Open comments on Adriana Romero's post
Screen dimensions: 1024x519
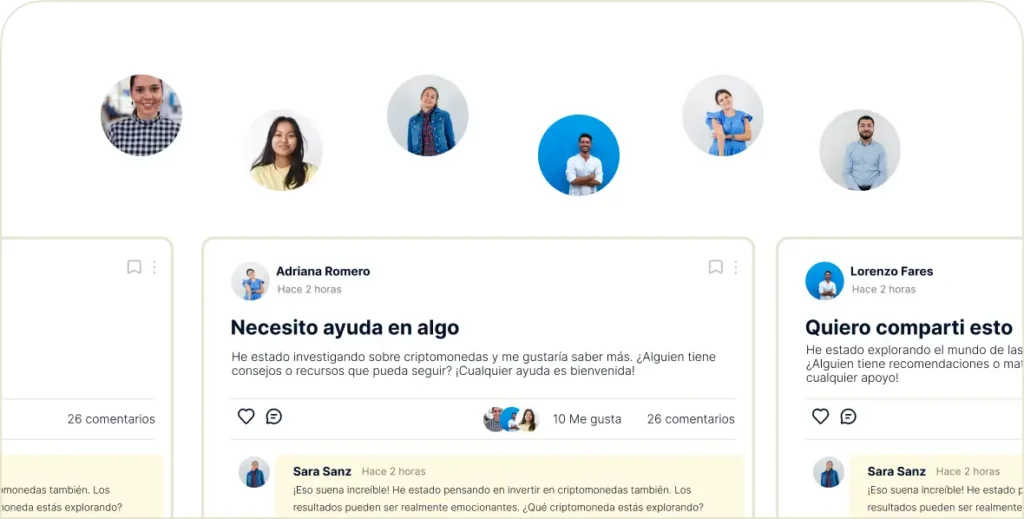[x=274, y=417]
